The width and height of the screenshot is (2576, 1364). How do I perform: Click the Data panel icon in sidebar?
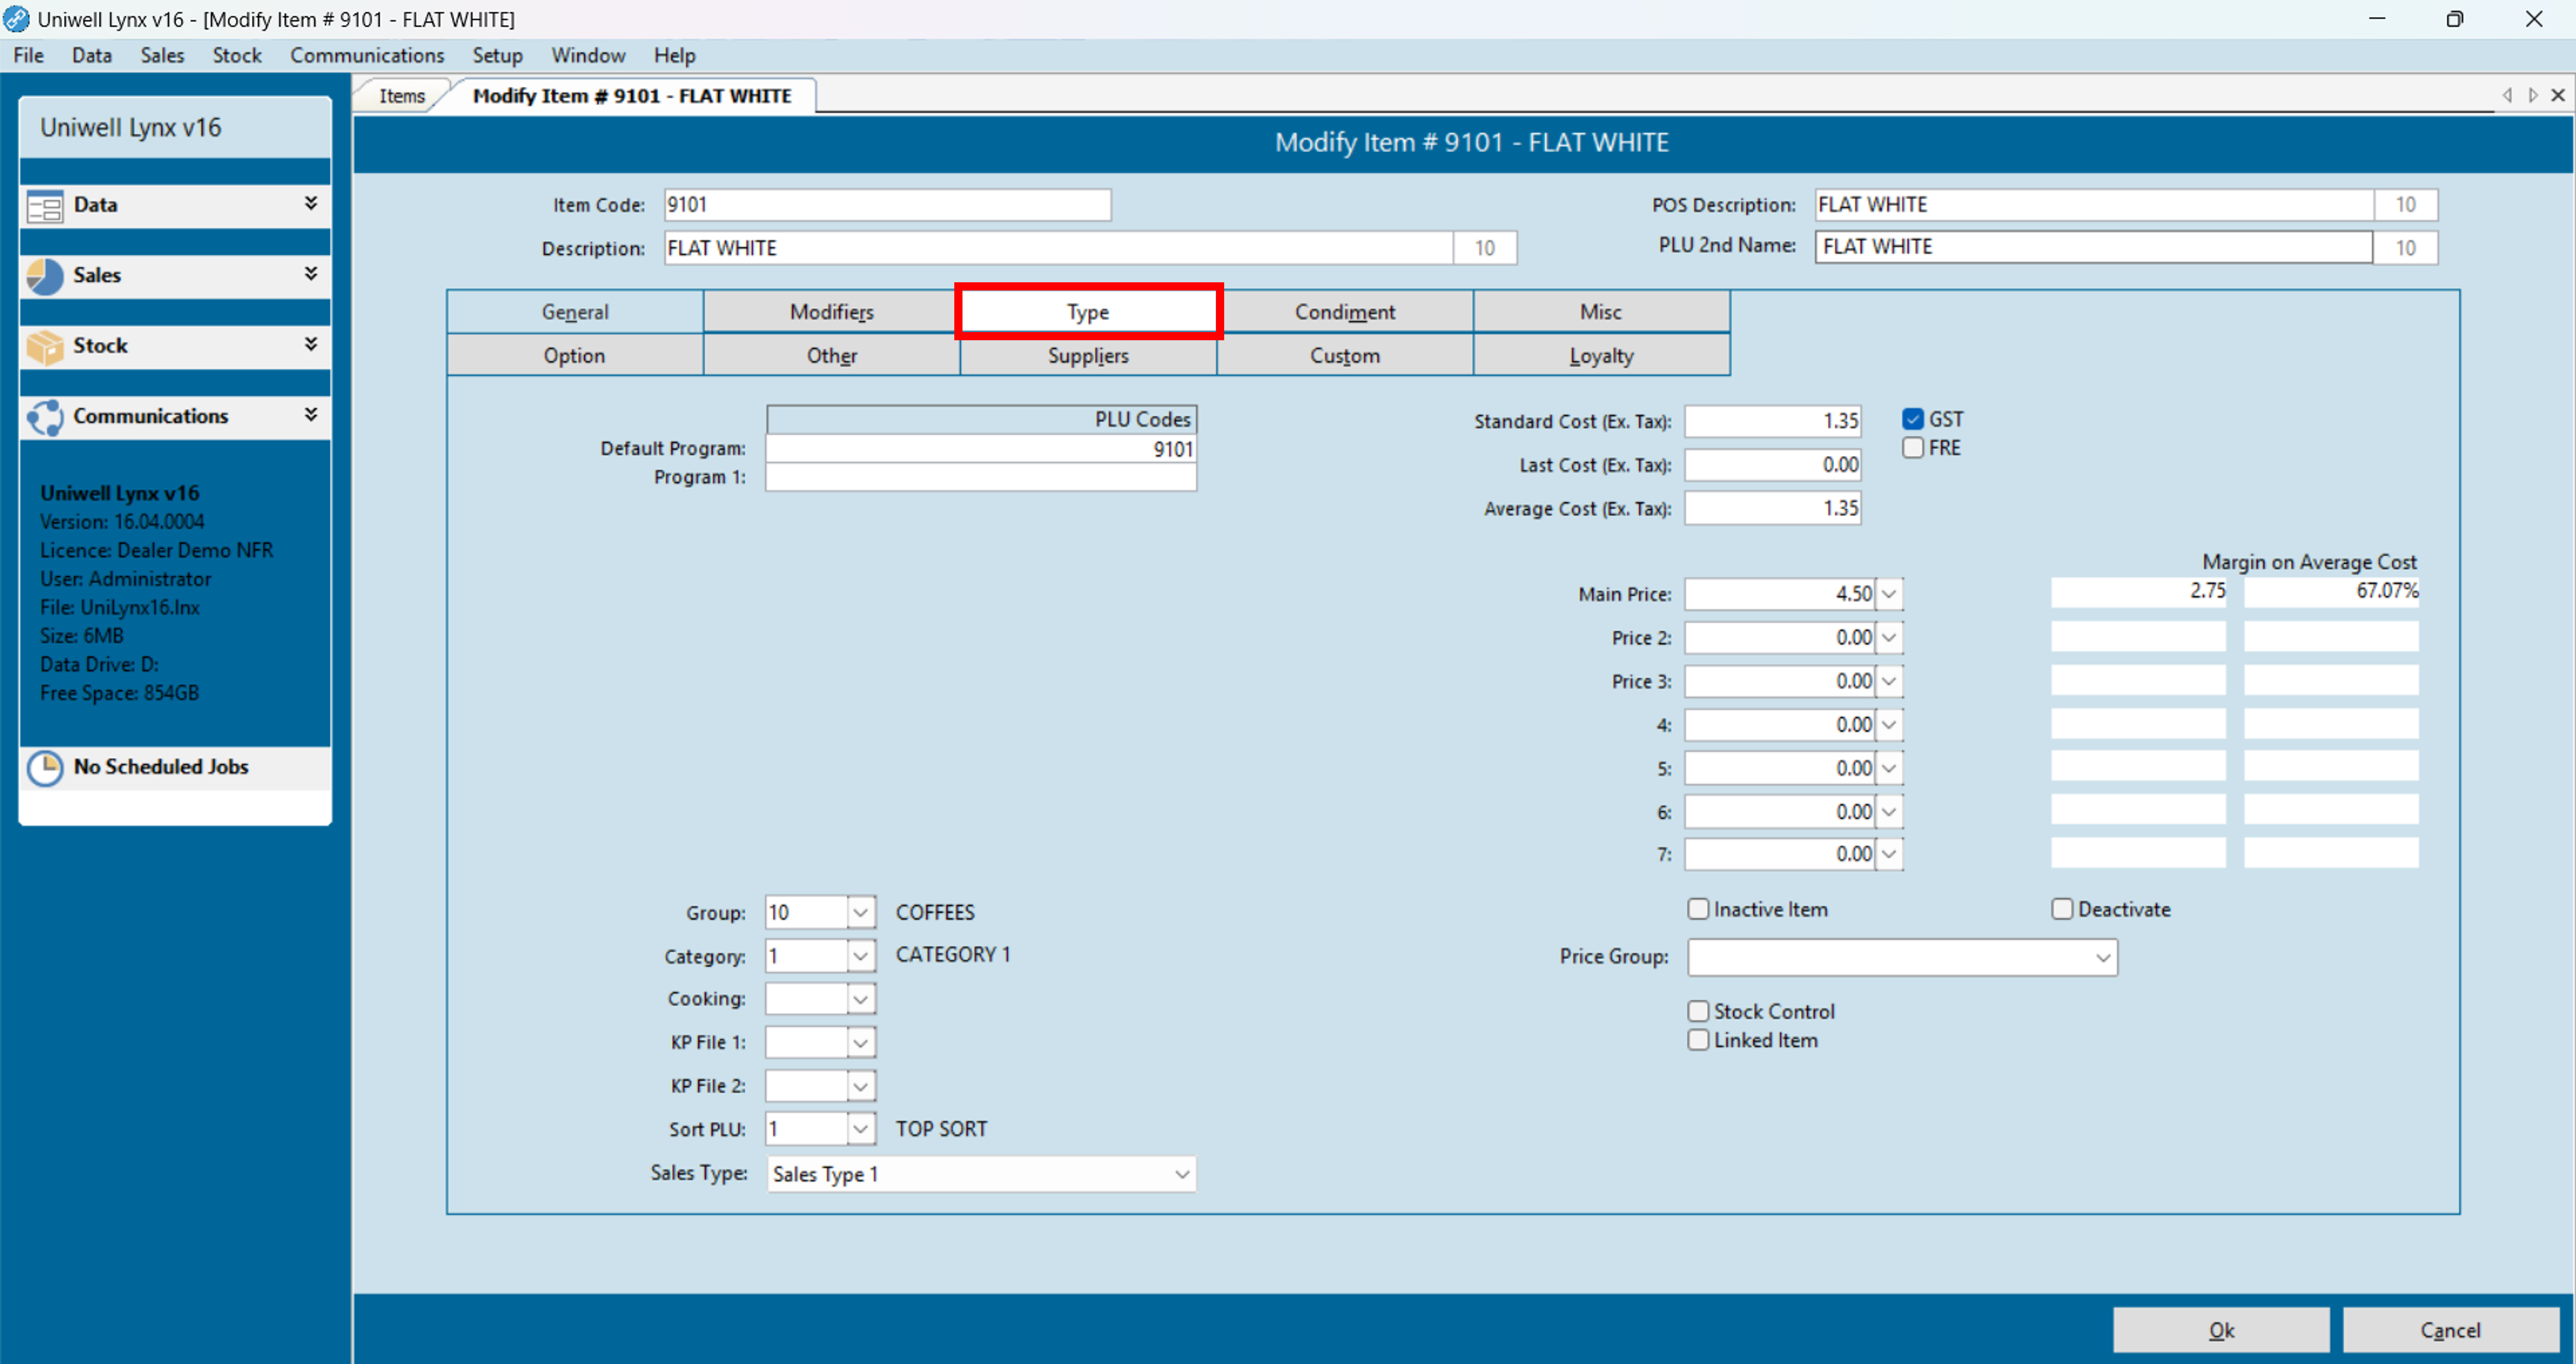click(45, 206)
